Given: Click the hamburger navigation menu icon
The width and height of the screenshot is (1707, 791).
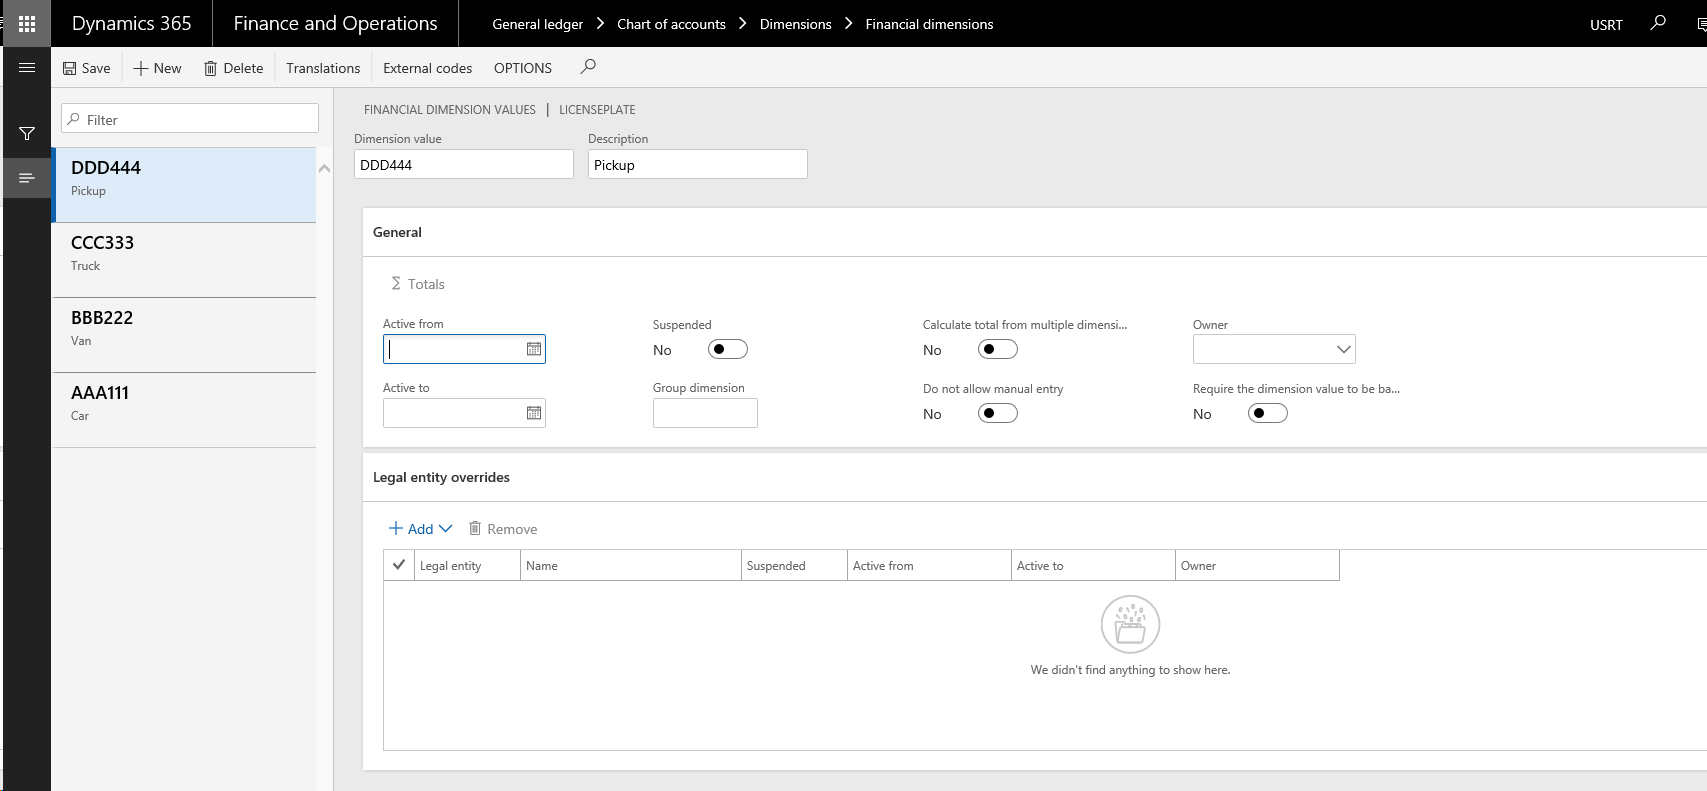Looking at the screenshot, I should click(x=27, y=68).
